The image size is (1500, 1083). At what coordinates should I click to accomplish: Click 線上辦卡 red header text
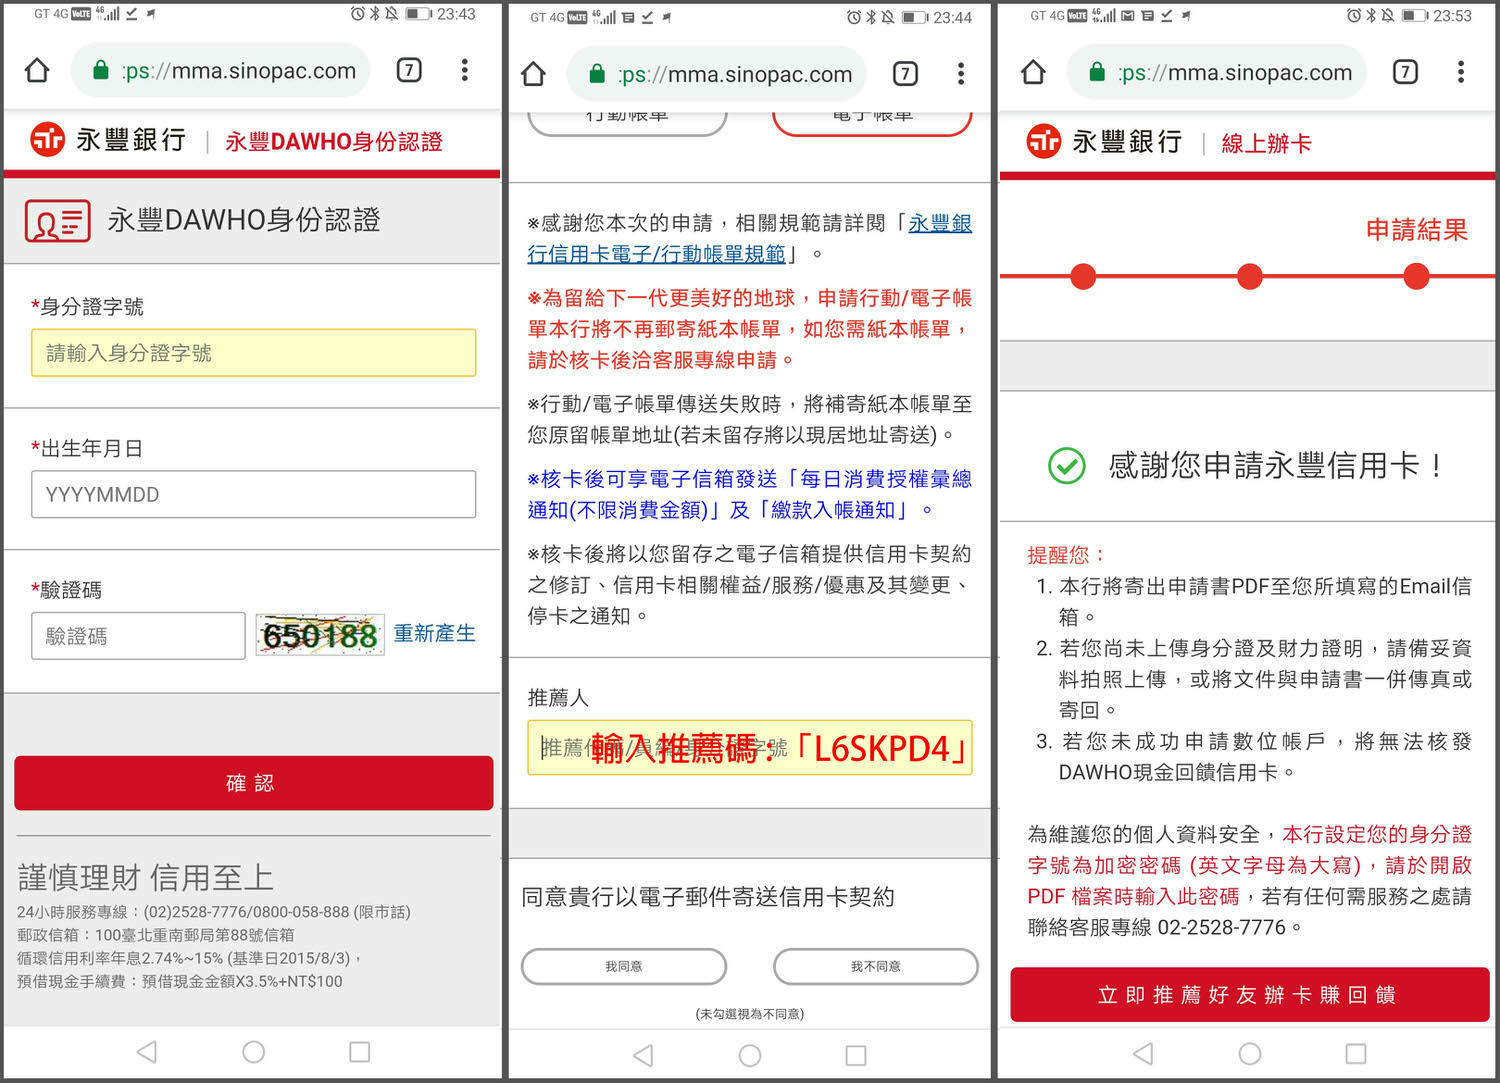[x=1267, y=144]
